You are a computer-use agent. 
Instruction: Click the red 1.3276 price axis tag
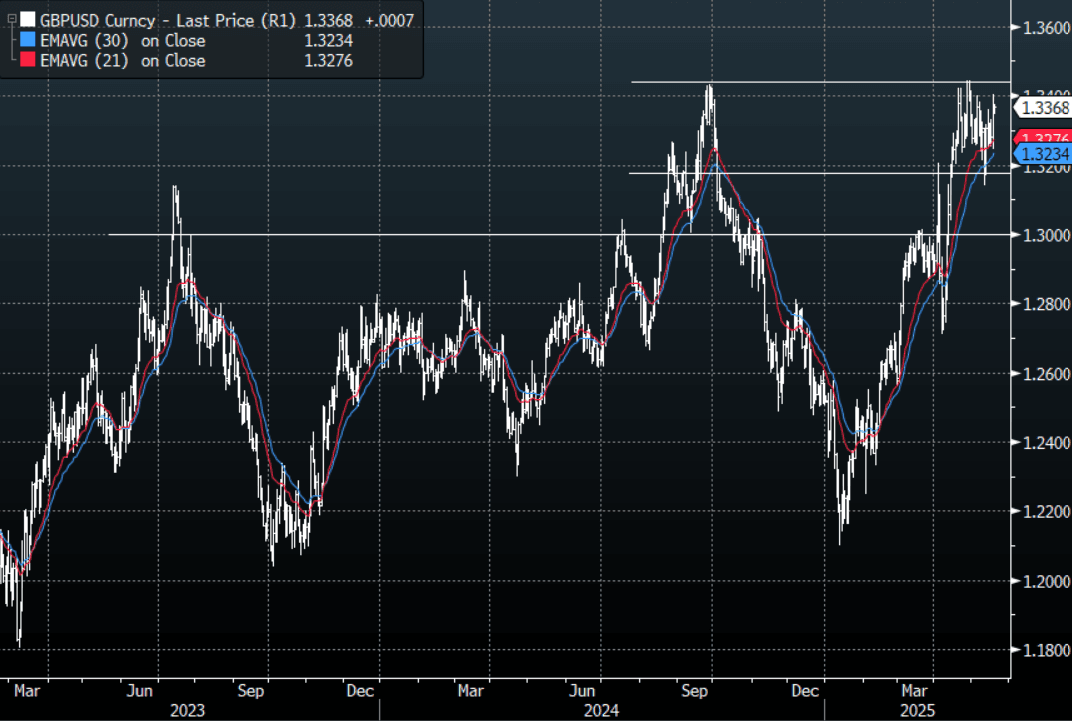[x=1045, y=138]
